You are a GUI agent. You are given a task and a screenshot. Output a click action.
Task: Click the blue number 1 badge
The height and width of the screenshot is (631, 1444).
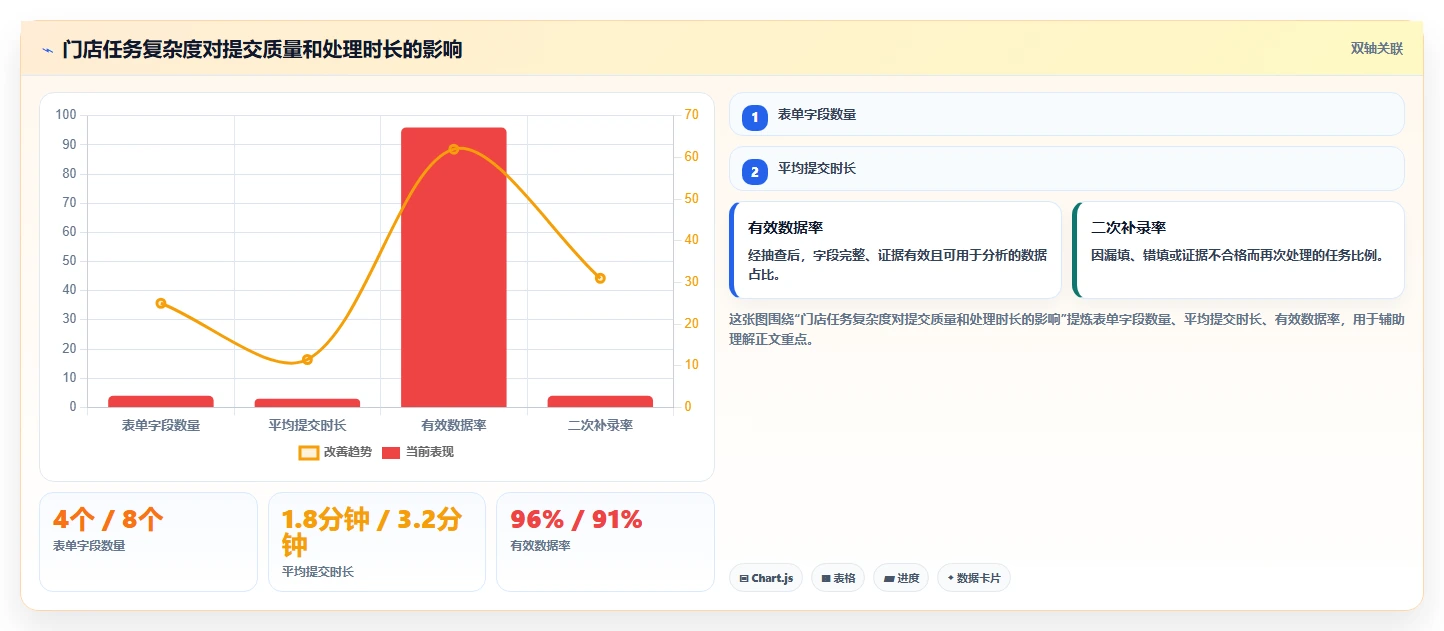tap(755, 117)
